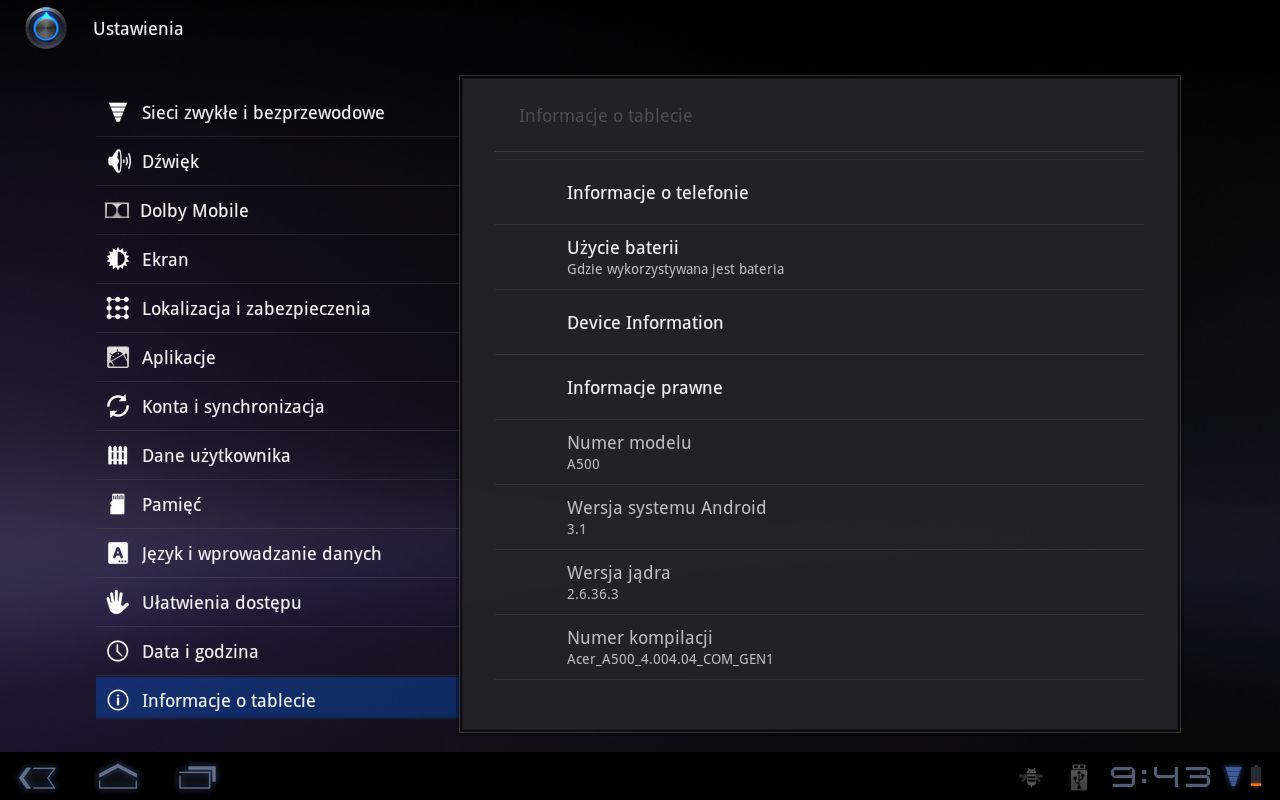The image size is (1280, 800).
Task: Open the recent apps switcher
Action: [197, 777]
